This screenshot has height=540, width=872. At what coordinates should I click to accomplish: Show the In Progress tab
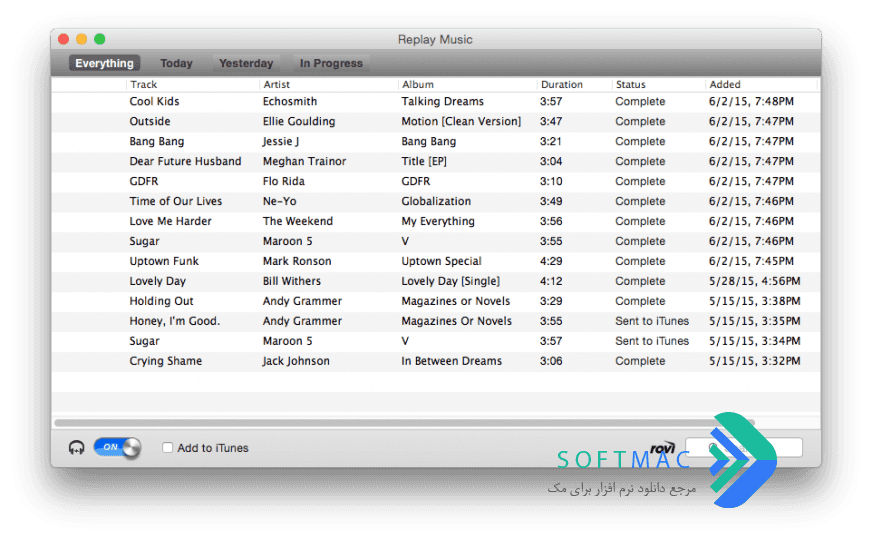click(331, 63)
